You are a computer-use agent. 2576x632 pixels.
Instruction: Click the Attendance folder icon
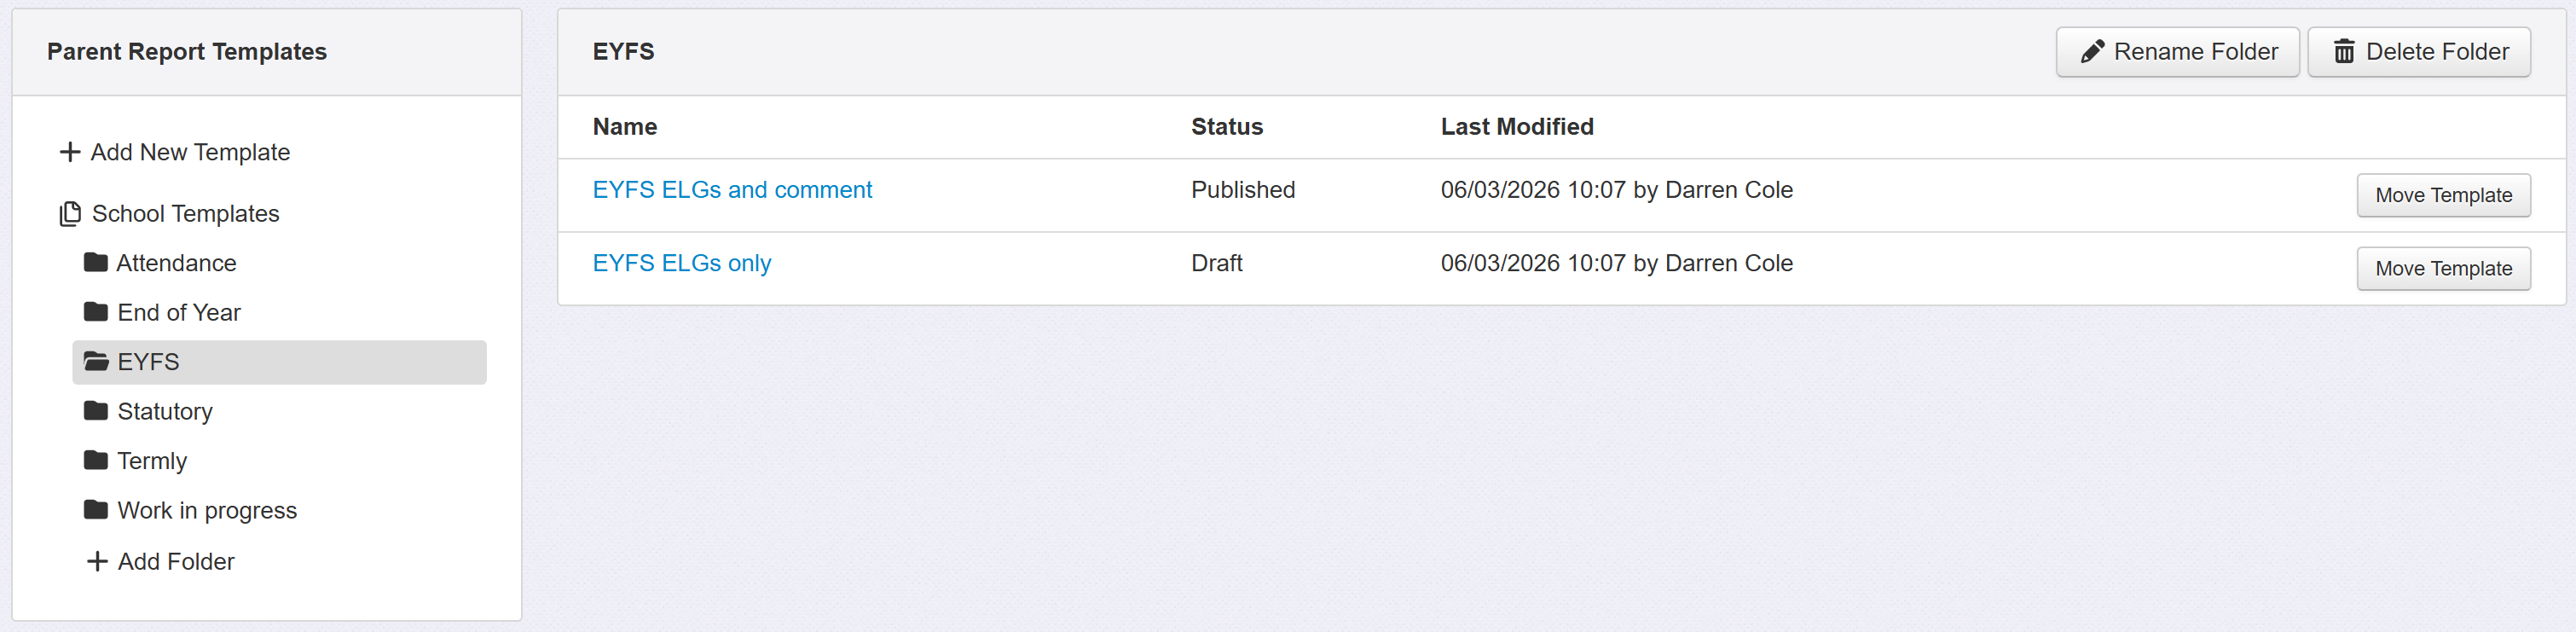coord(96,263)
